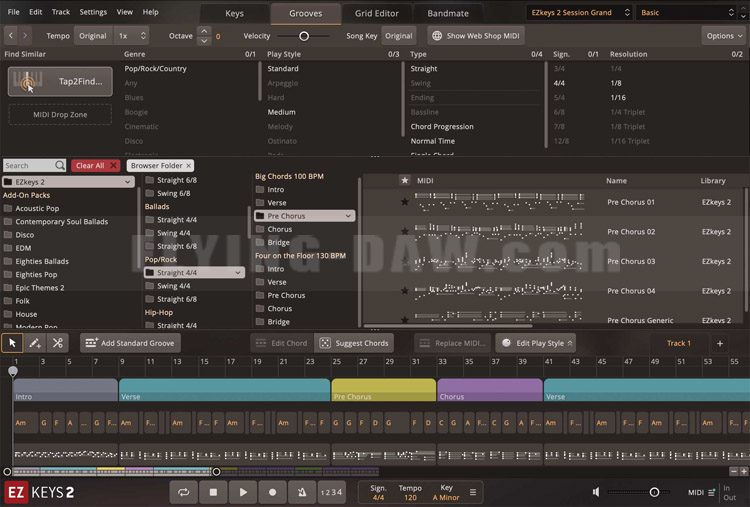The height and width of the screenshot is (507, 750).
Task: Switch to the Bandmate tab
Action: (x=448, y=13)
